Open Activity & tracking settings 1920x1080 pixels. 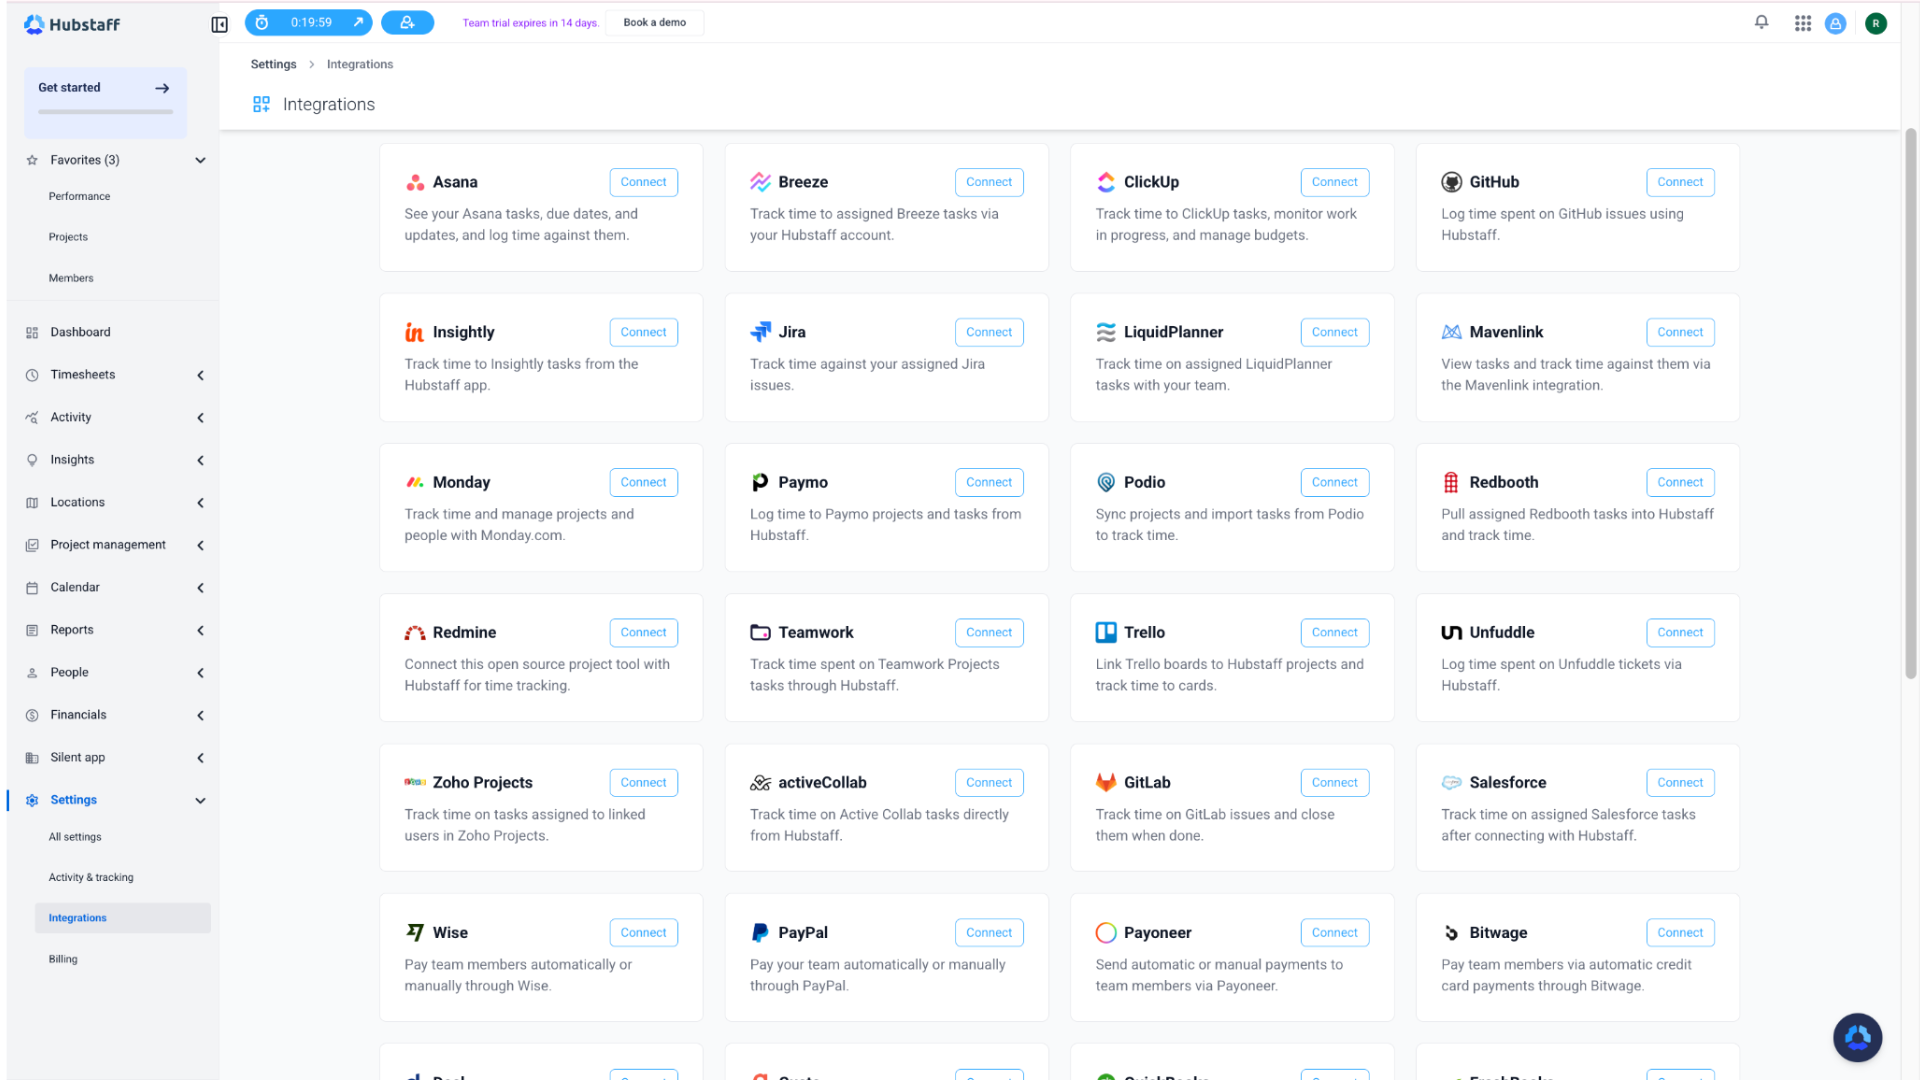(91, 877)
